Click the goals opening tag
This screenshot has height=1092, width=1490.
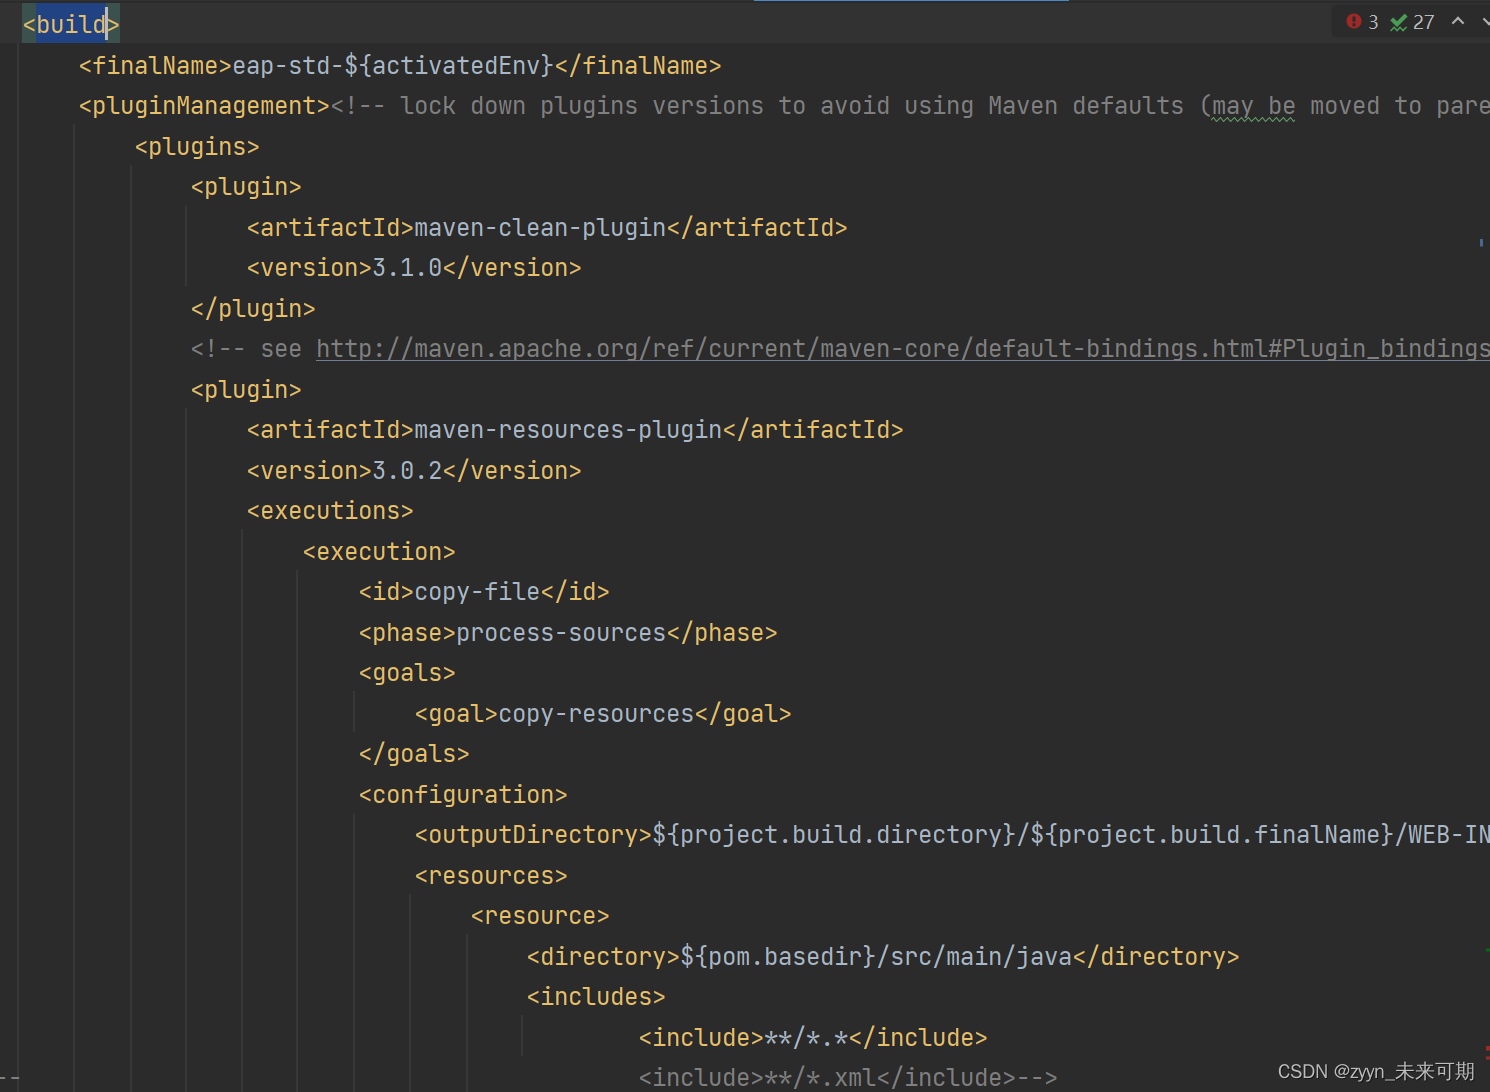pyautogui.click(x=407, y=673)
